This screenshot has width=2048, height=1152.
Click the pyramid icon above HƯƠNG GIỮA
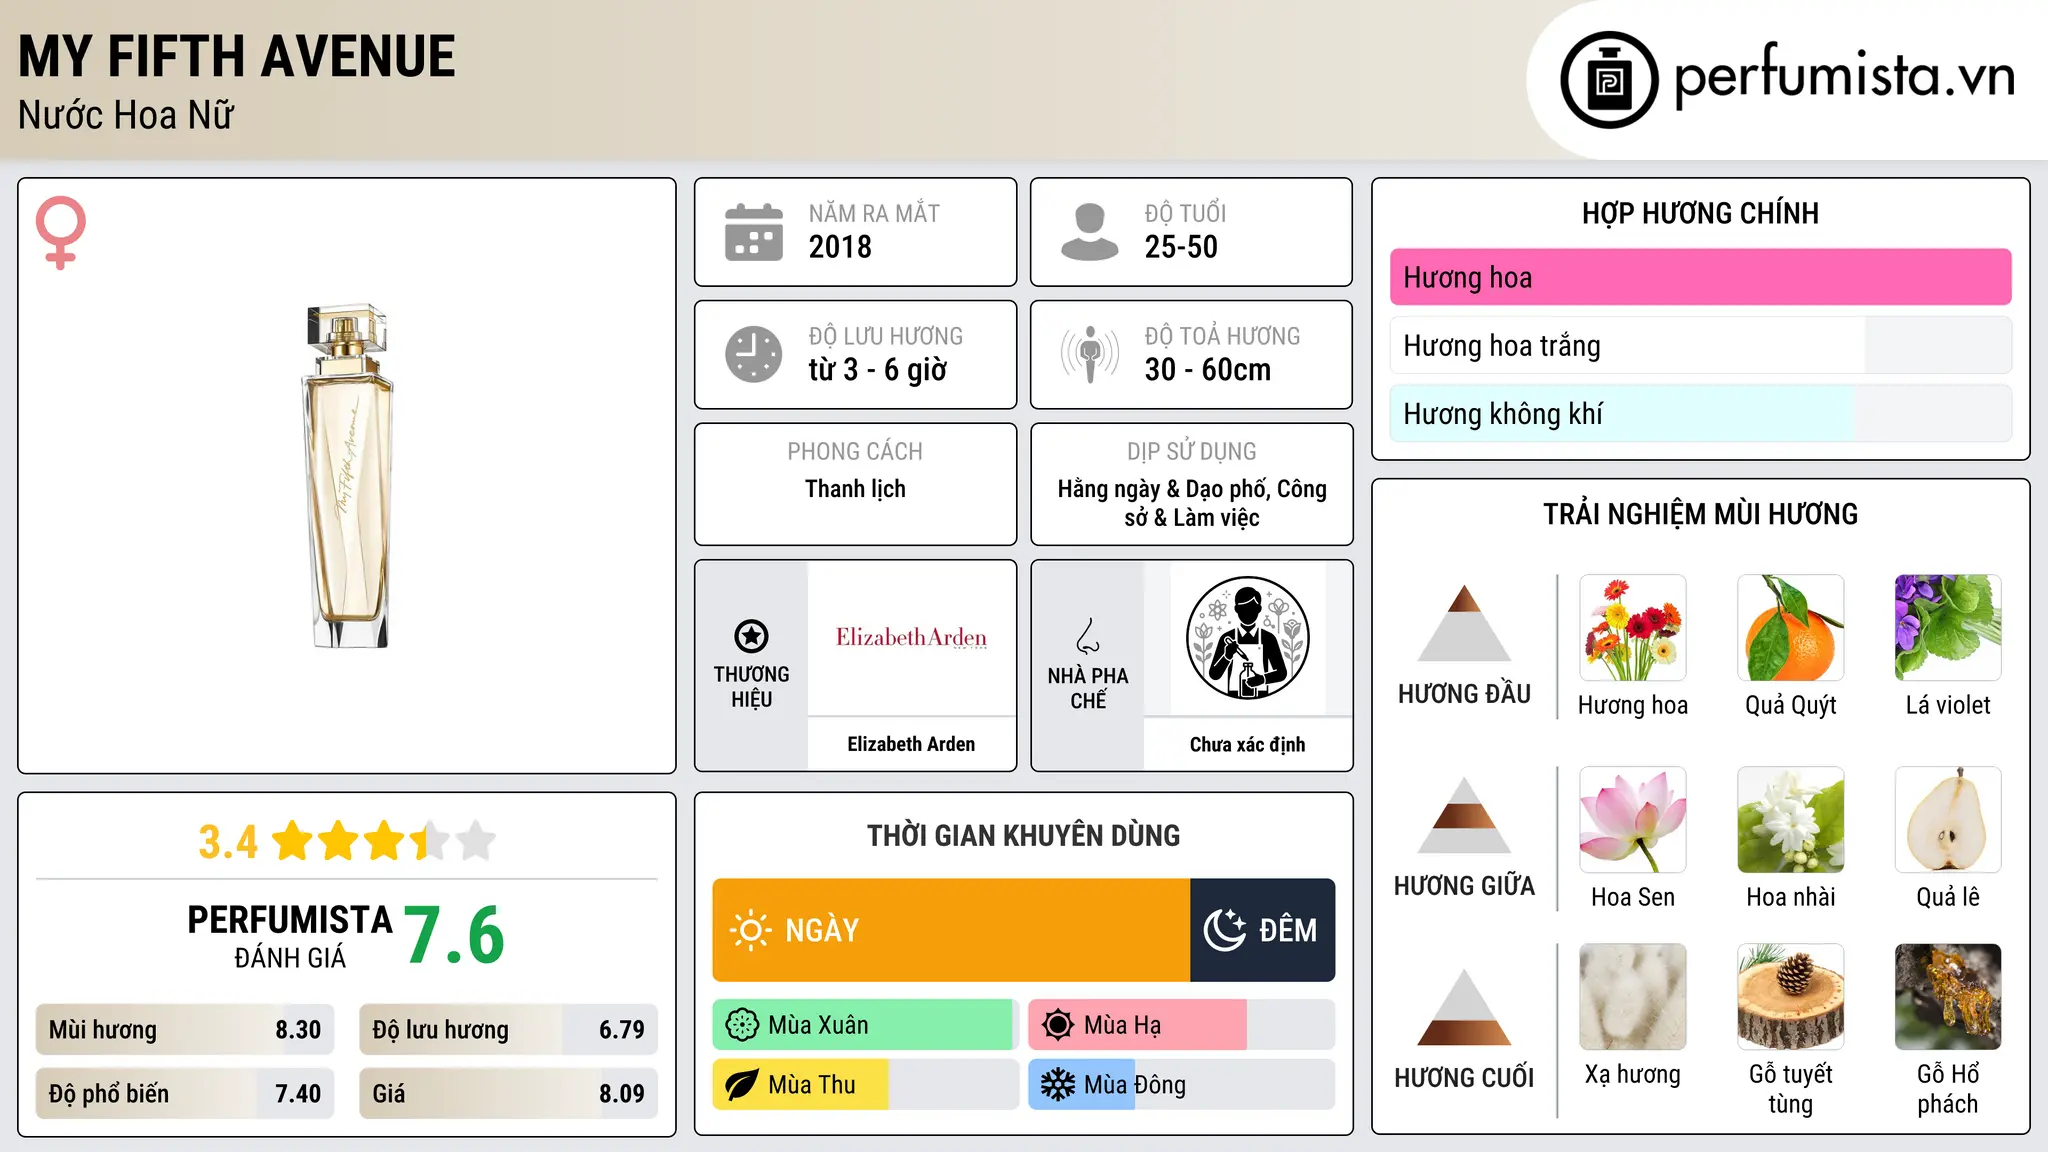1464,815
